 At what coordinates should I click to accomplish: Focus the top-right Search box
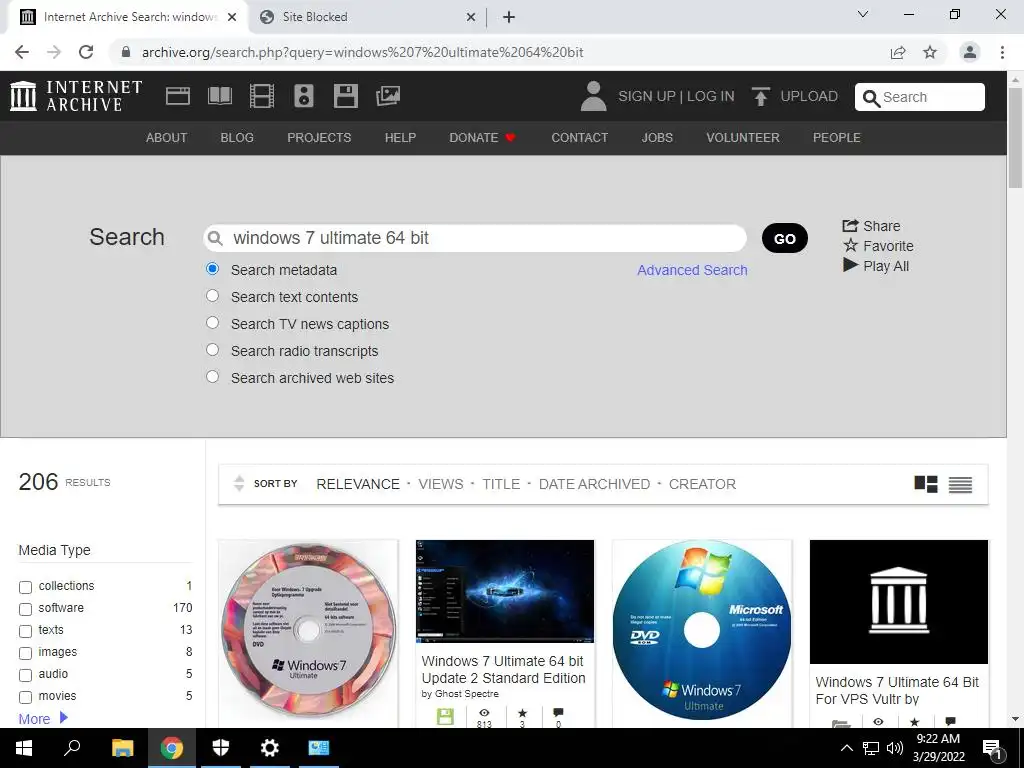click(920, 97)
